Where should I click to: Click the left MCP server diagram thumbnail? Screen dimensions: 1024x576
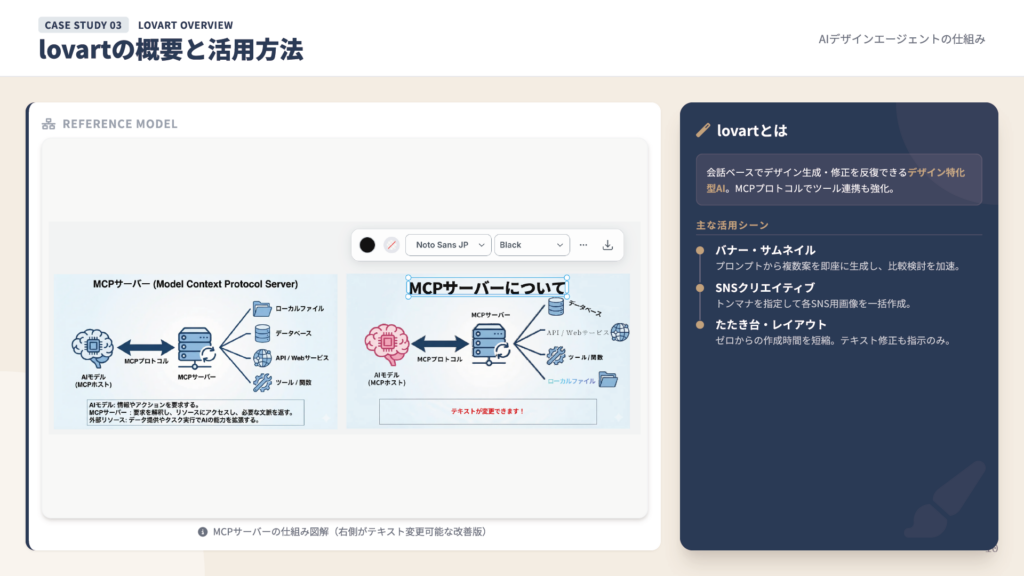tap(195, 351)
